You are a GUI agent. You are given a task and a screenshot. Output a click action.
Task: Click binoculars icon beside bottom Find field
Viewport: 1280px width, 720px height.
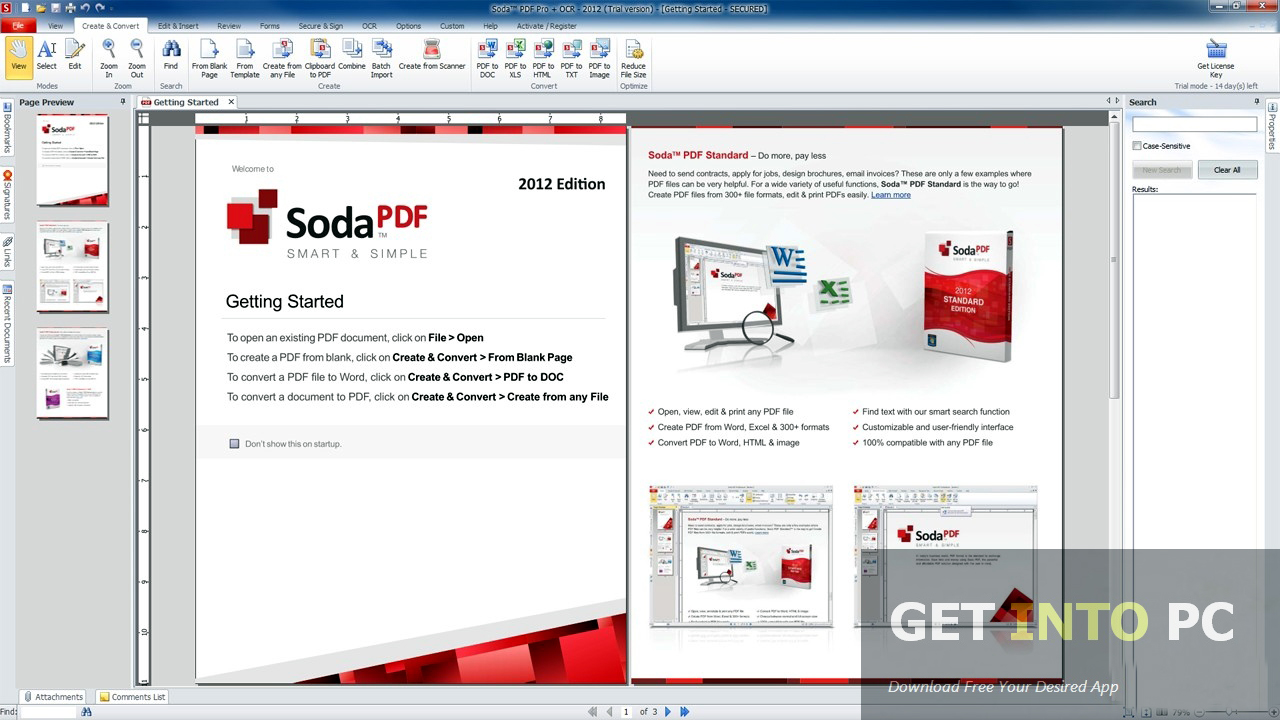coord(86,712)
